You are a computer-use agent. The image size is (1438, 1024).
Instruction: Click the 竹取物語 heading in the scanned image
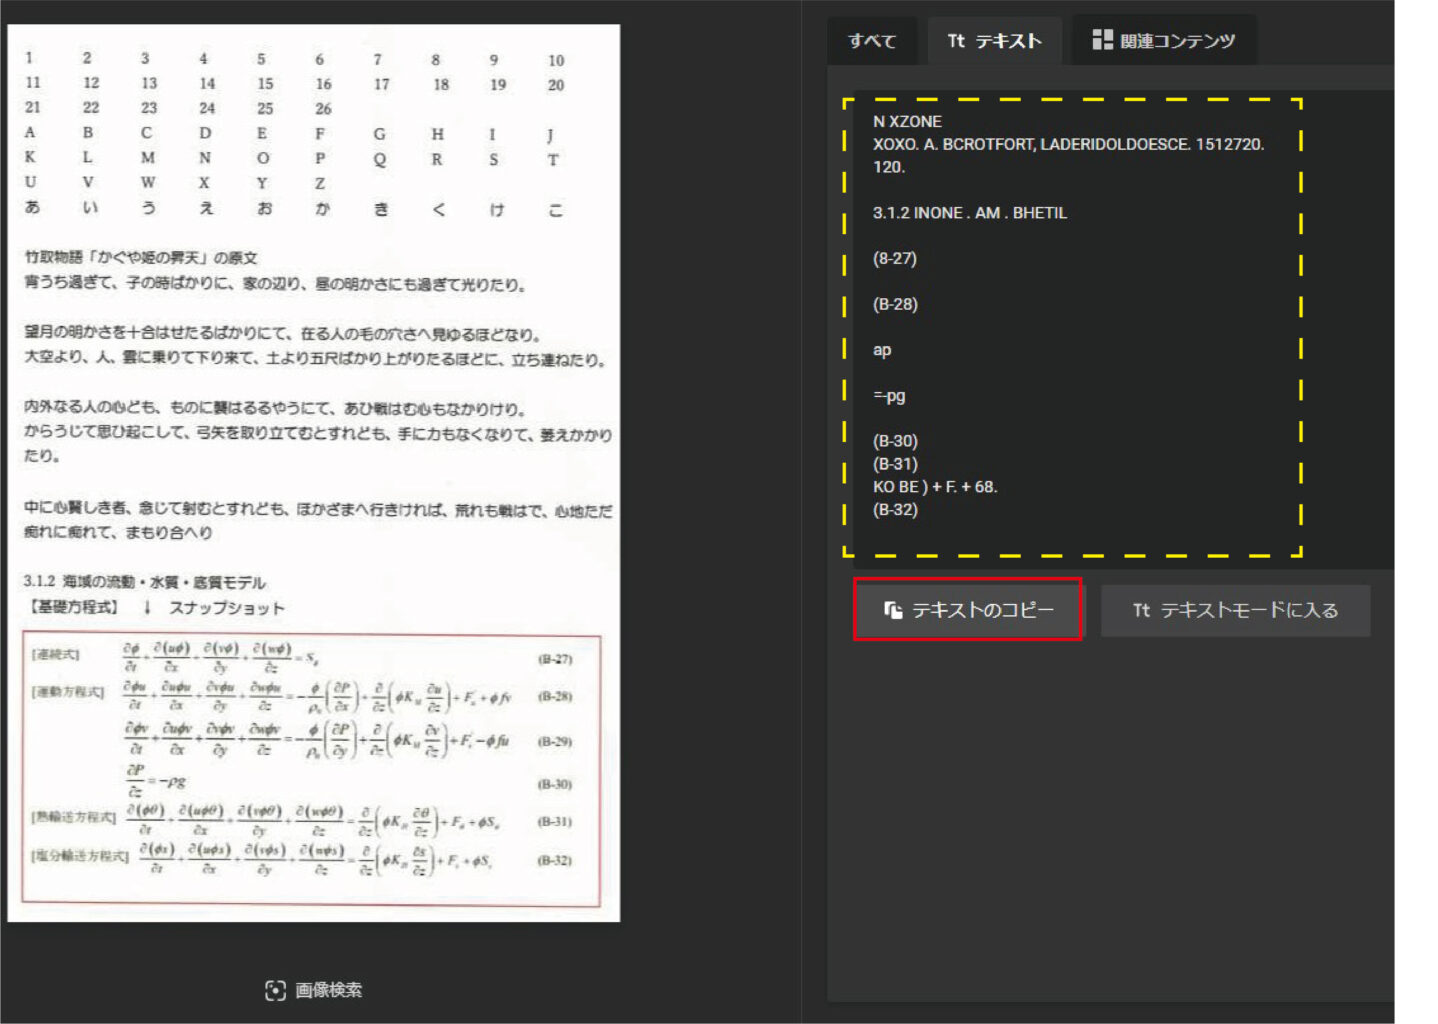140,258
